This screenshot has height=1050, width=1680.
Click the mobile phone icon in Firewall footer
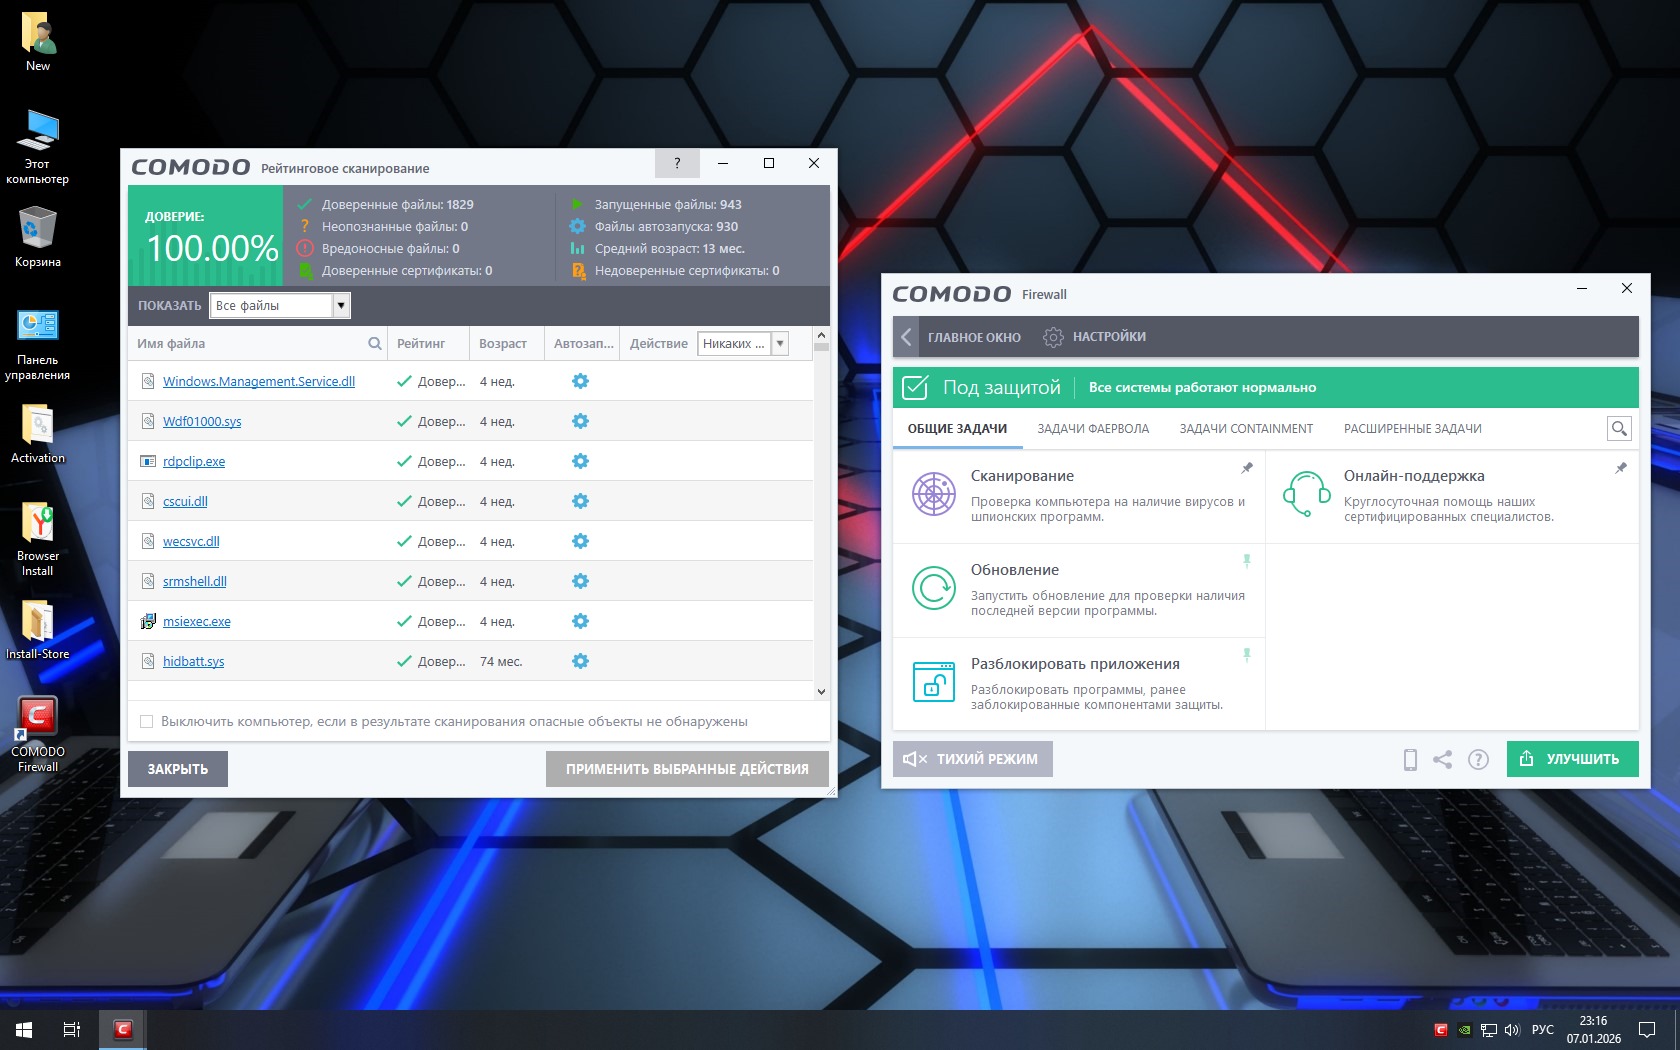click(1410, 760)
